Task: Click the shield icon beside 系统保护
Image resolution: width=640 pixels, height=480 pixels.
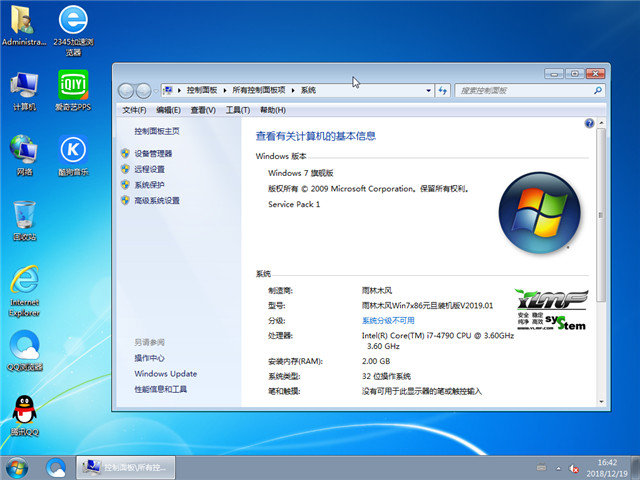Action: [x=125, y=184]
